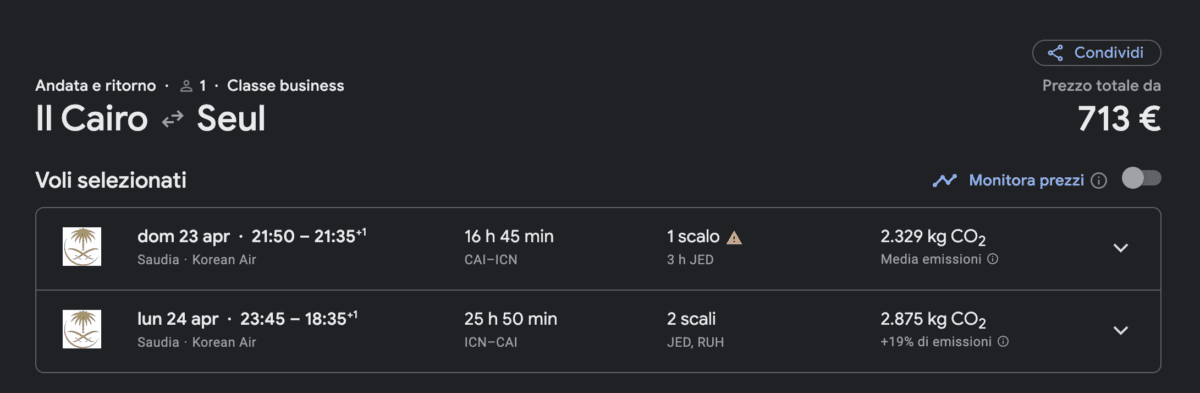Click info icon beside Media emissioni
This screenshot has height=393, width=1200.
[993, 259]
